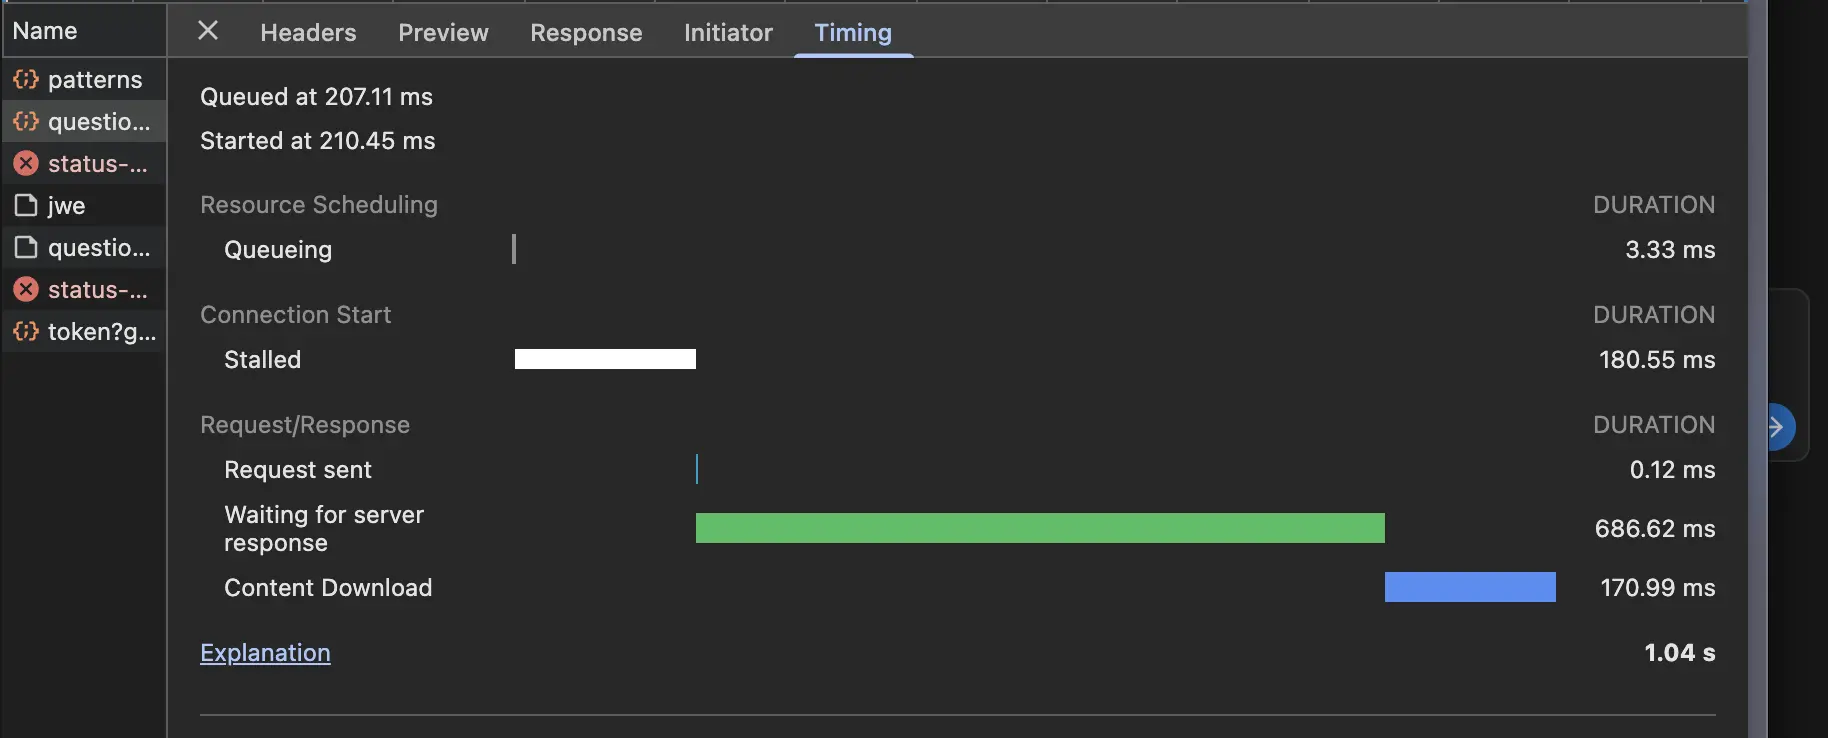Select the patterns request in list
Screen dimensions: 1828x738
(x=95, y=80)
